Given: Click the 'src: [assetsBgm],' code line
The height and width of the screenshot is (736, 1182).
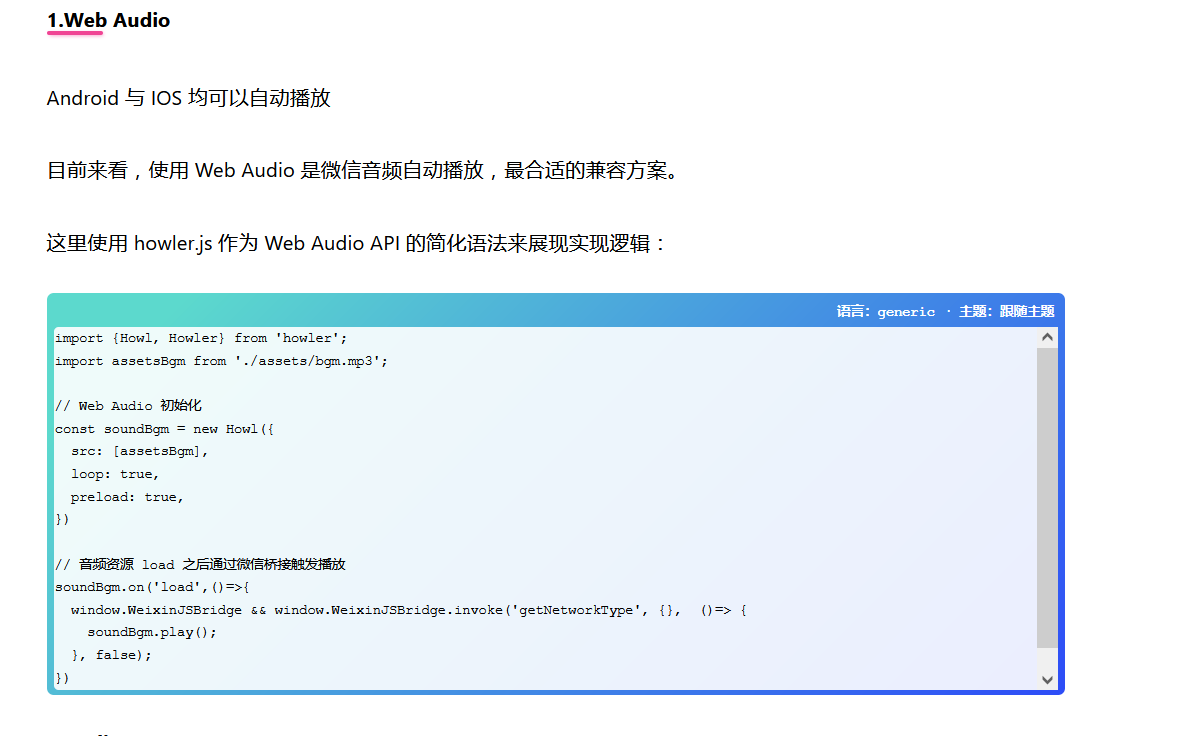Looking at the screenshot, I should pyautogui.click(x=139, y=451).
